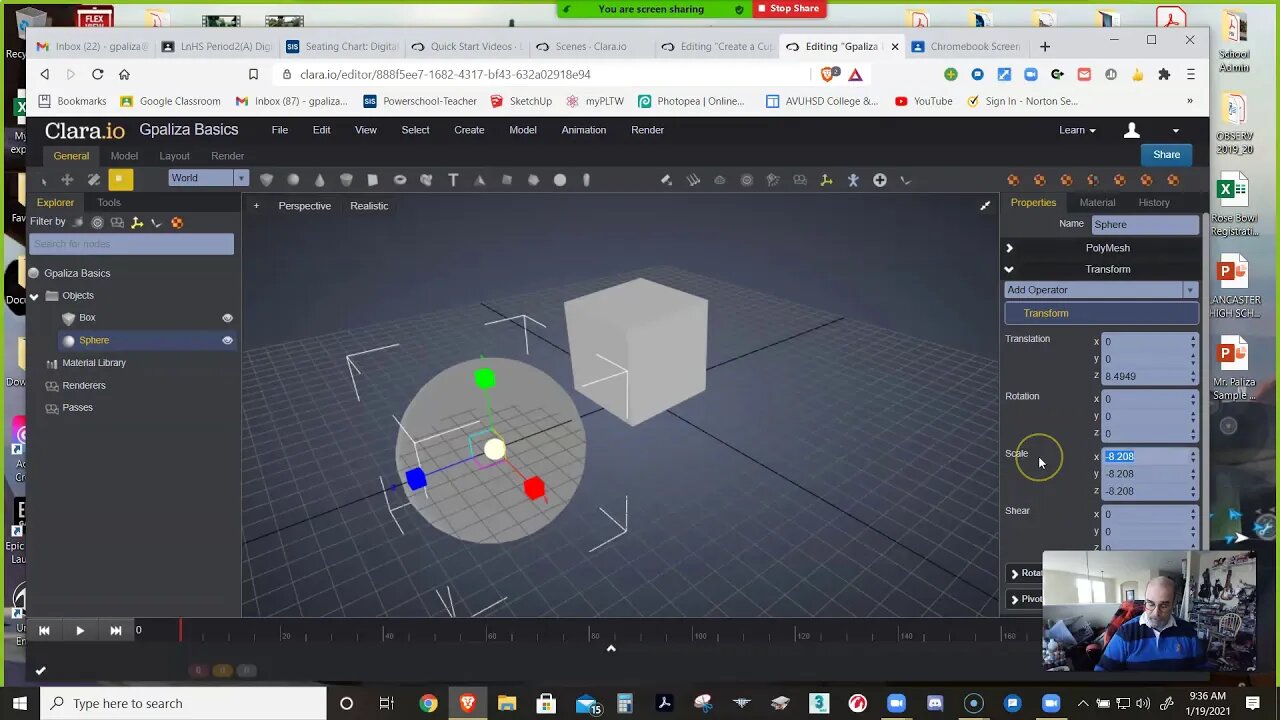Image resolution: width=1280 pixels, height=720 pixels.
Task: Add a skeleton figure from toolbar
Action: click(x=853, y=180)
